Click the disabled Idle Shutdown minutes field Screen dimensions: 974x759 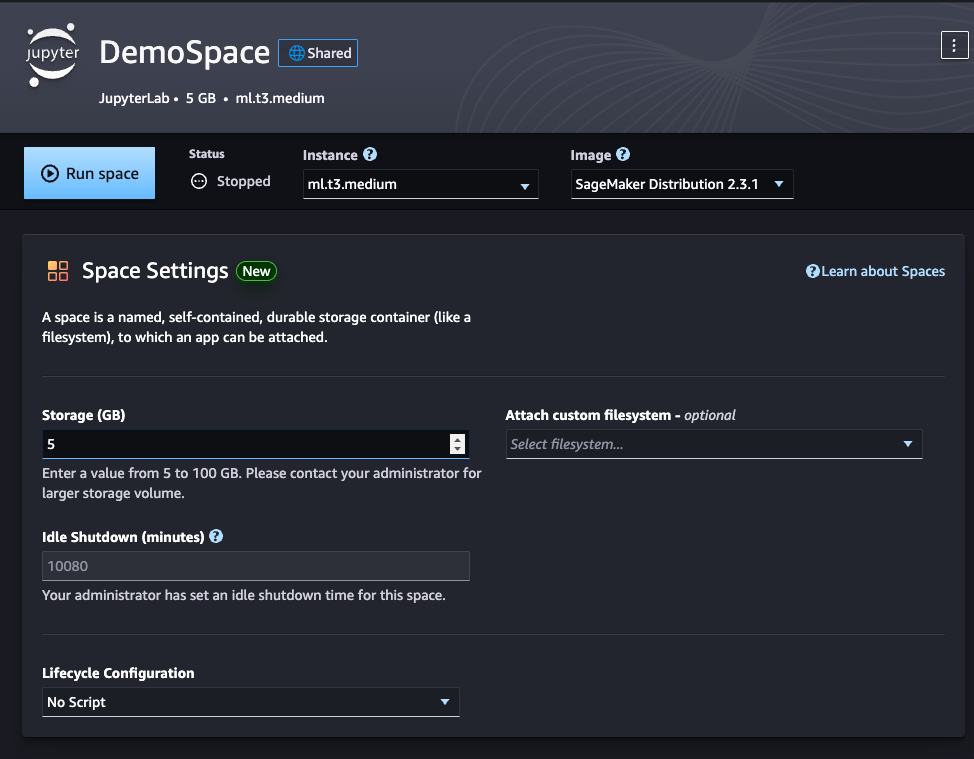256,566
